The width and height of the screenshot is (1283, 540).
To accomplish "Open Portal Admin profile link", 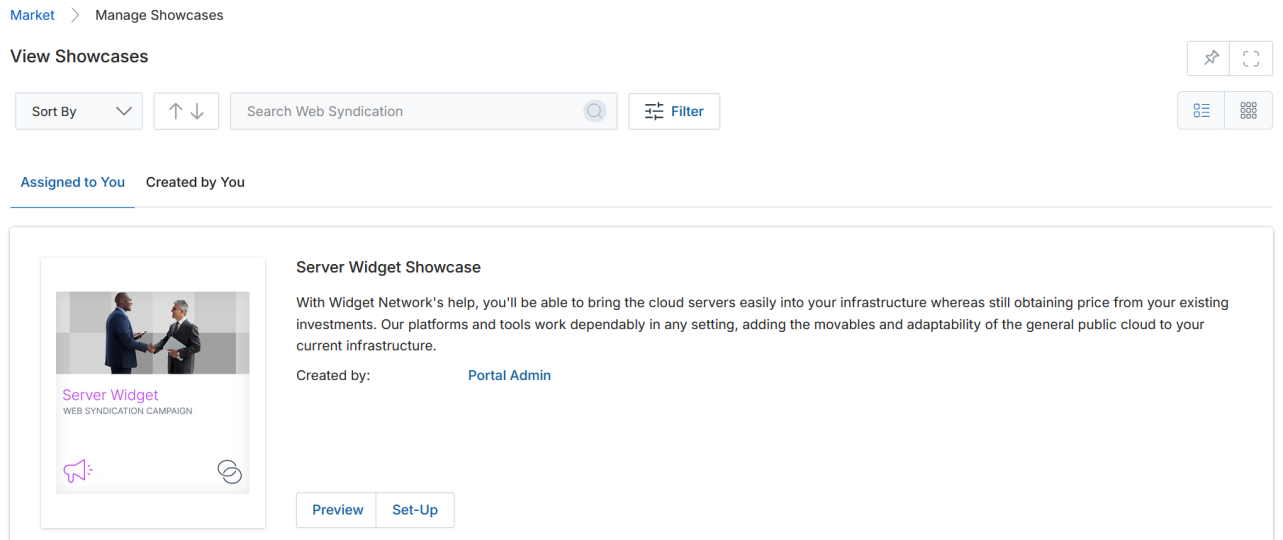I will click(509, 375).
